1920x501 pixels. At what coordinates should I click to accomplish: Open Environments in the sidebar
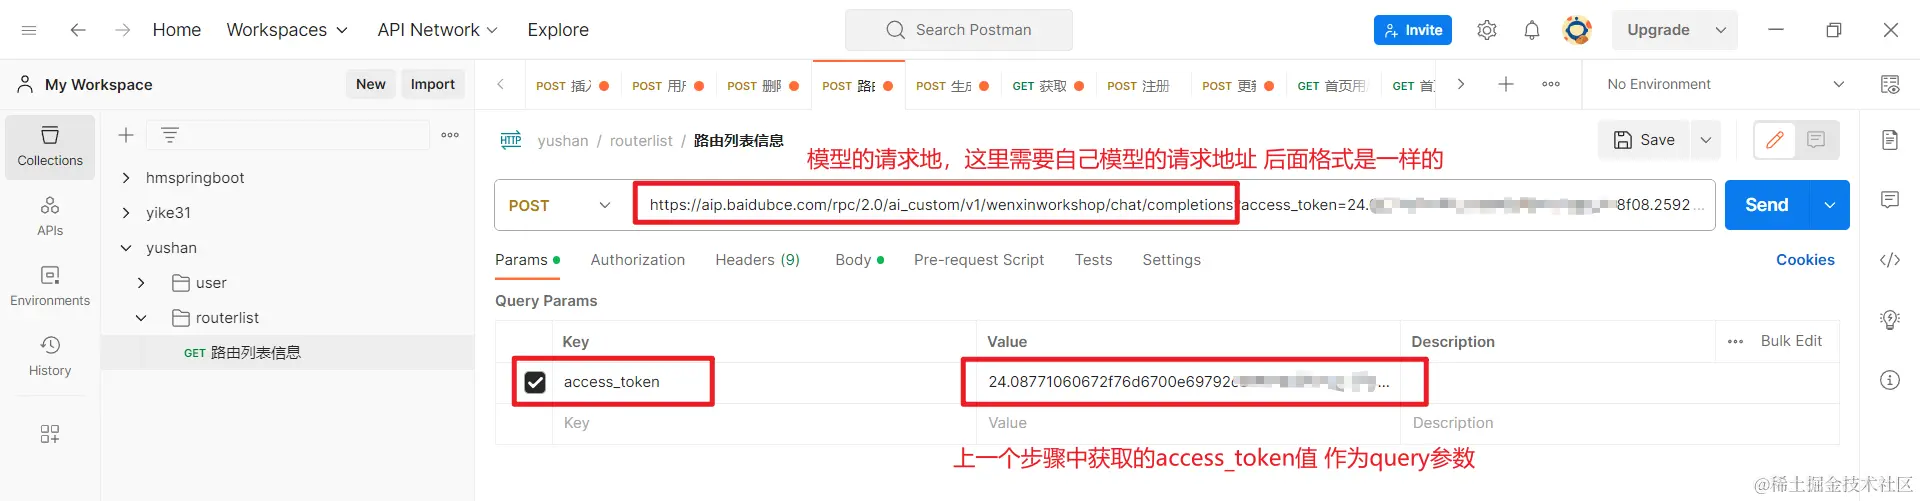click(x=50, y=287)
